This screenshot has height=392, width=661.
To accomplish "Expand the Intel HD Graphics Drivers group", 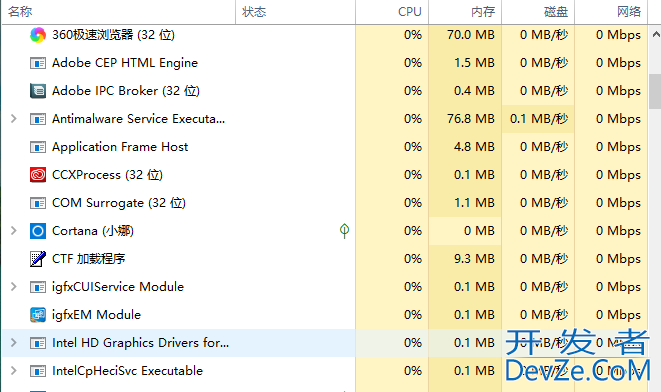I will 13,343.
